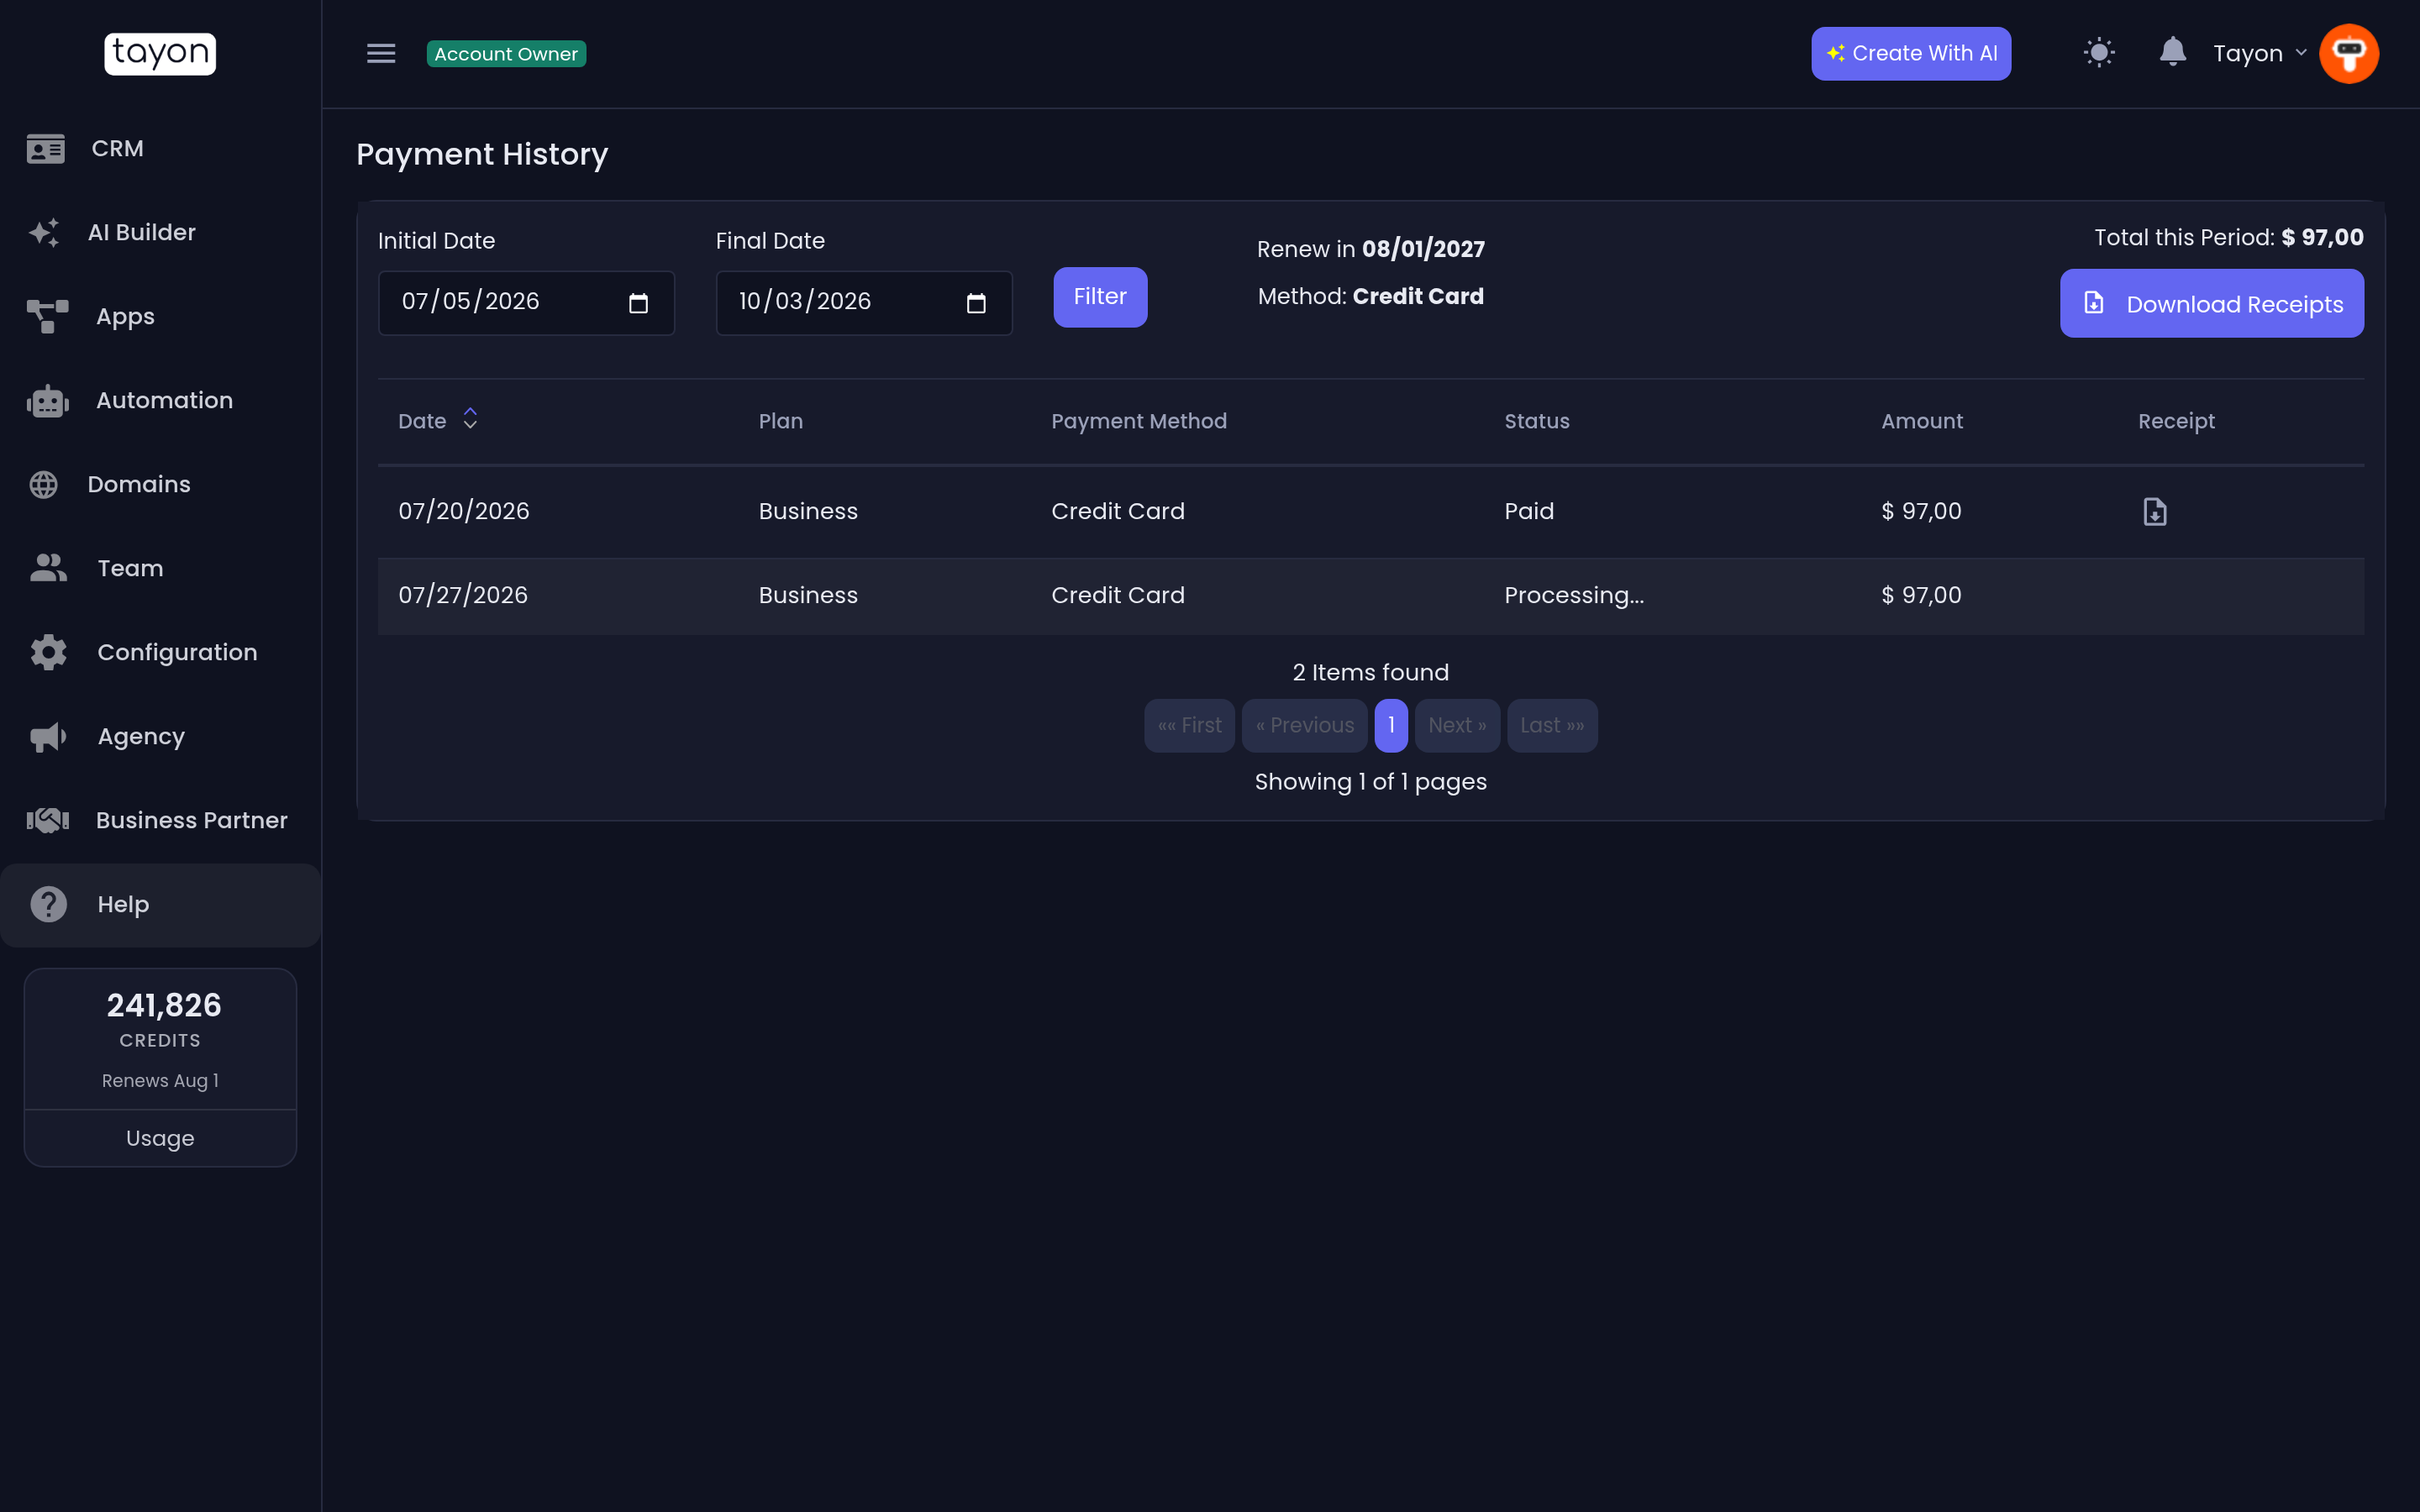Click the Business Partner handshake icon

(x=48, y=820)
